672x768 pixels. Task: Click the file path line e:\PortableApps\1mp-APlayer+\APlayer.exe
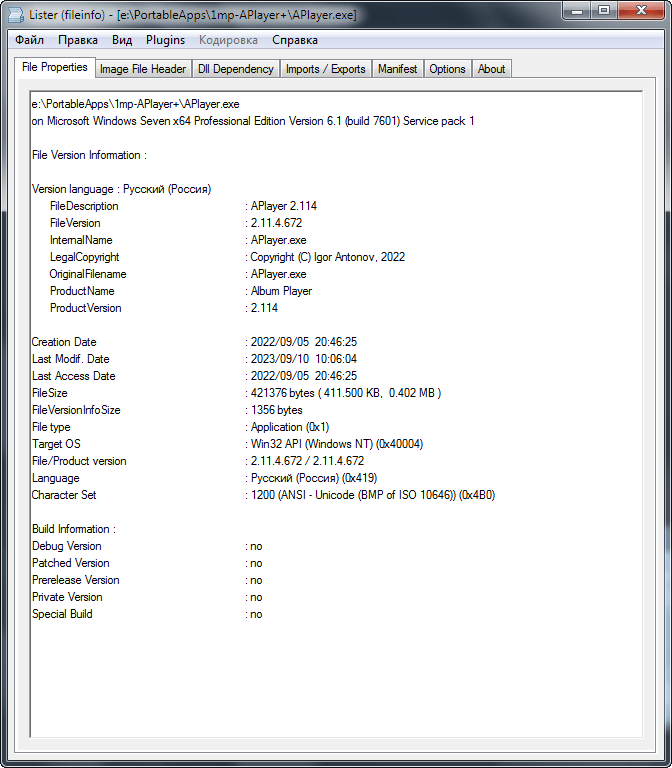coord(136,104)
